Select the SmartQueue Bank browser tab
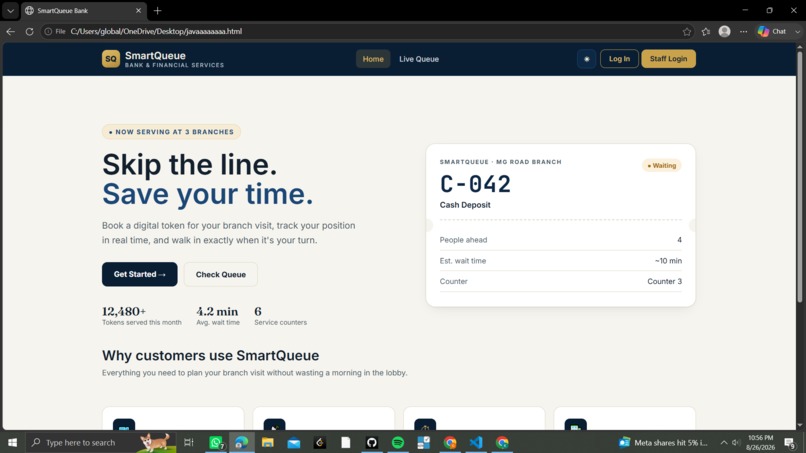The height and width of the screenshot is (453, 806). click(x=82, y=10)
